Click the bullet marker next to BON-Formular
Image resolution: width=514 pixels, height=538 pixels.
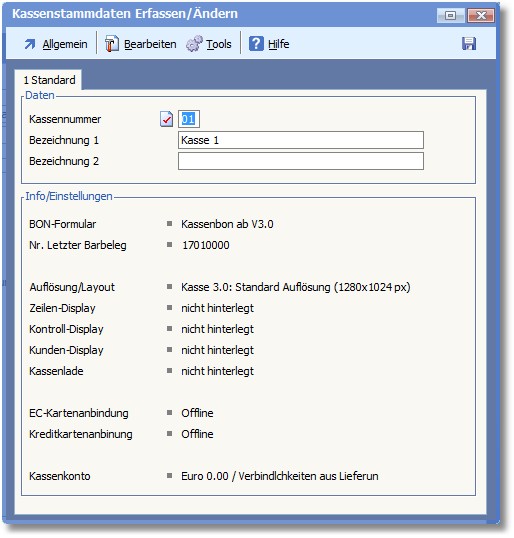169,224
